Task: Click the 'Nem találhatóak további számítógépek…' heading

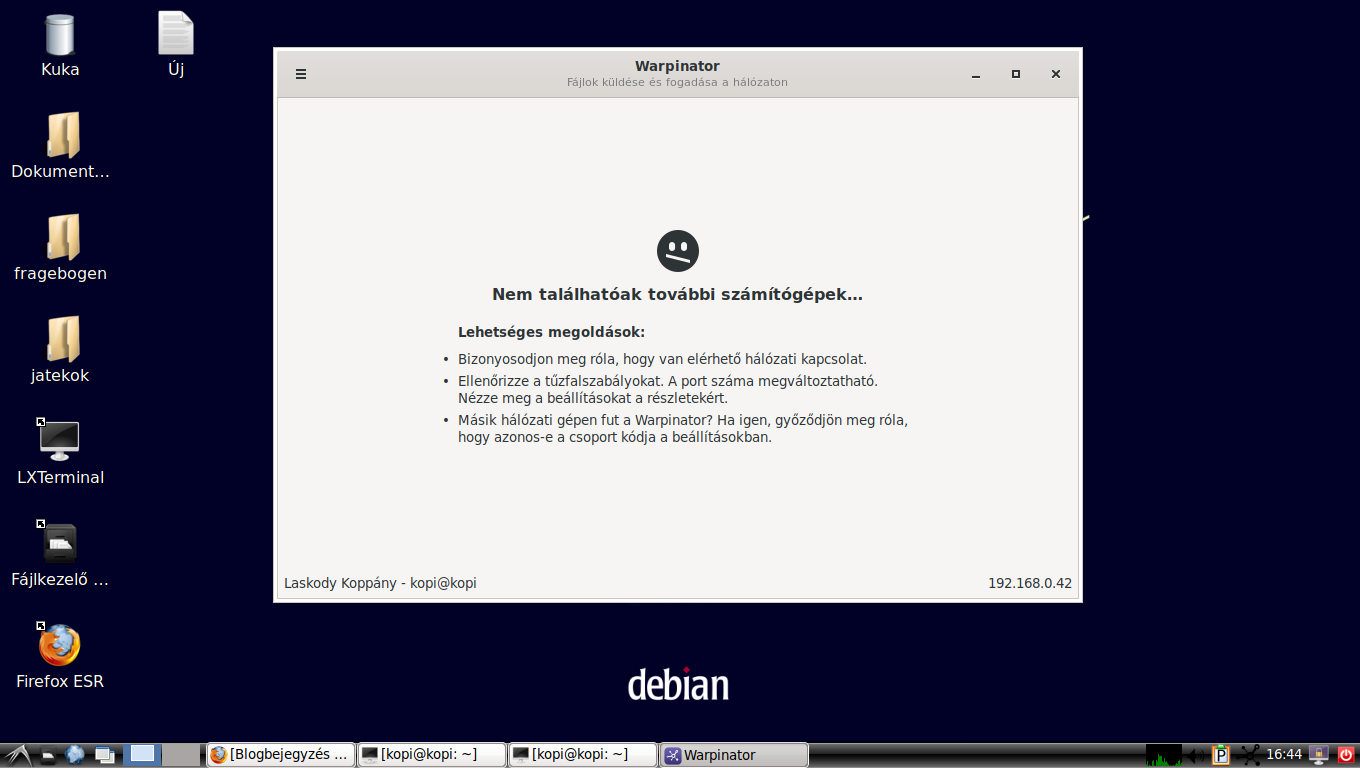Action: click(x=678, y=295)
